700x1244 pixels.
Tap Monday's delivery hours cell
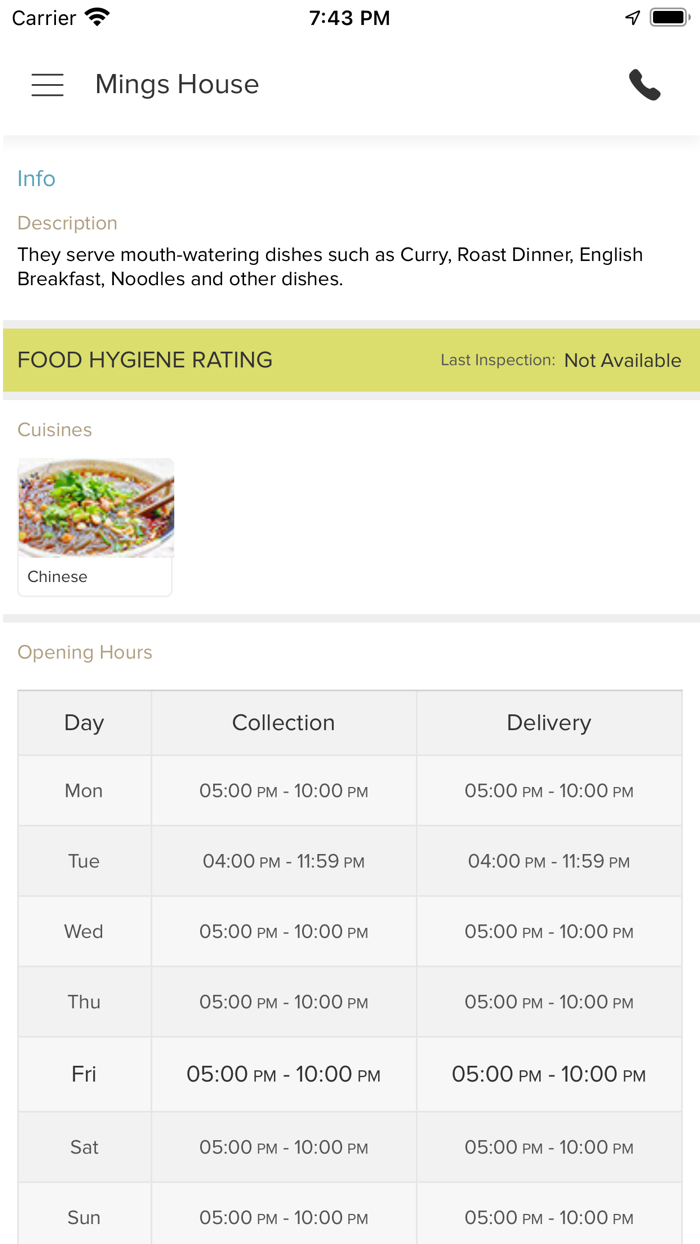(549, 791)
